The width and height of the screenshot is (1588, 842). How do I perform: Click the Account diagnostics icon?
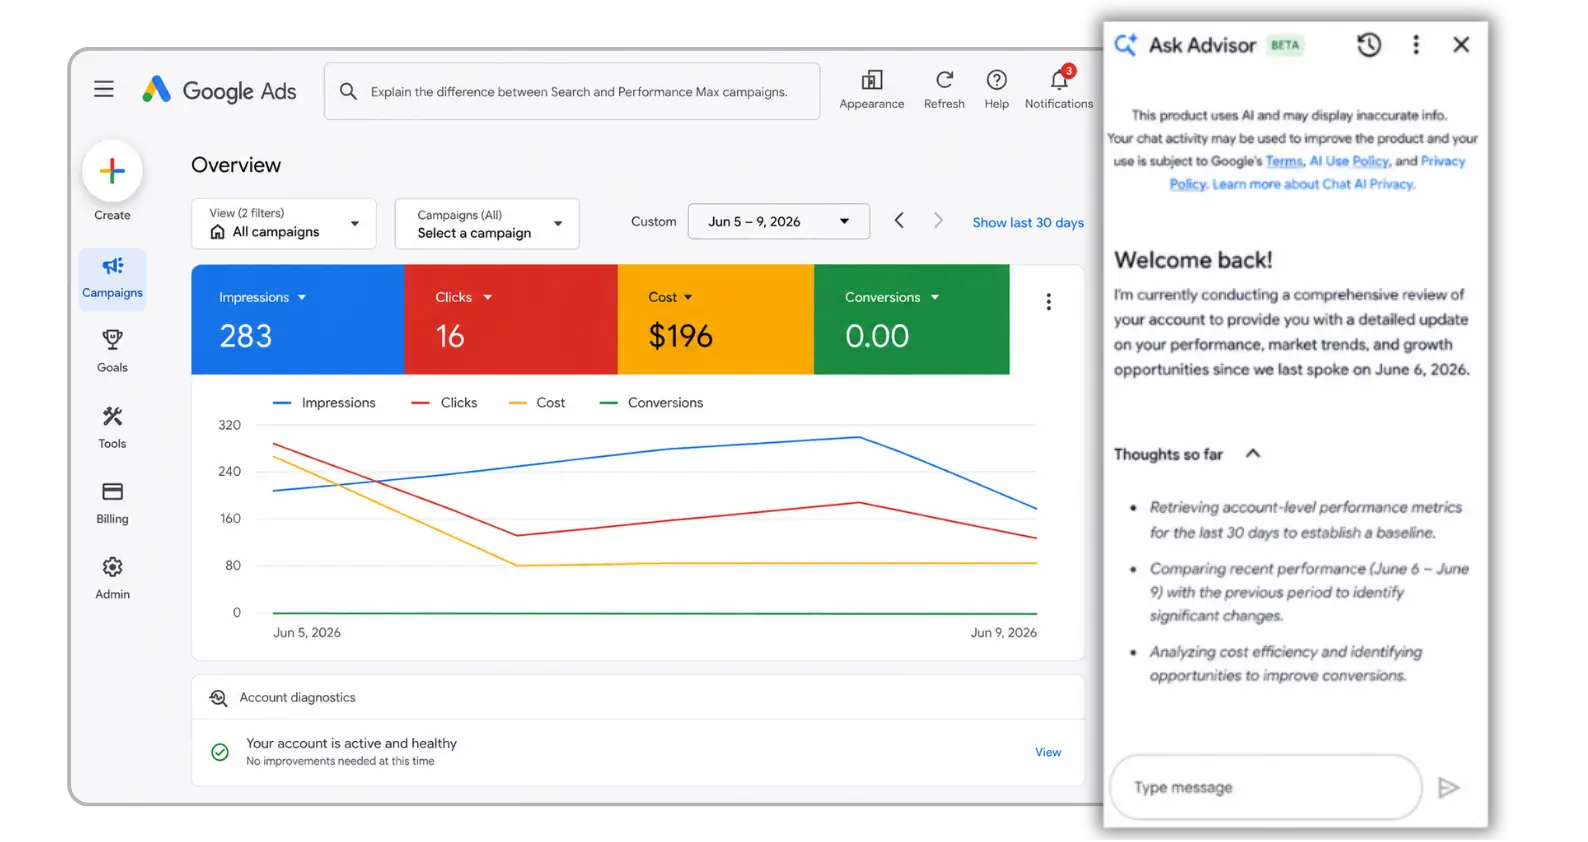pos(218,698)
